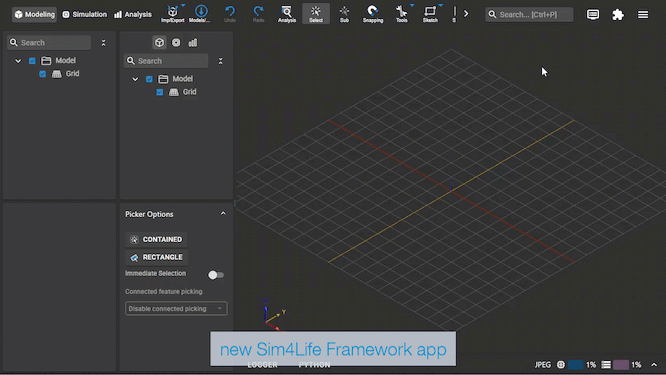666x375 pixels.
Task: Open the LOGGER tab
Action: click(262, 365)
